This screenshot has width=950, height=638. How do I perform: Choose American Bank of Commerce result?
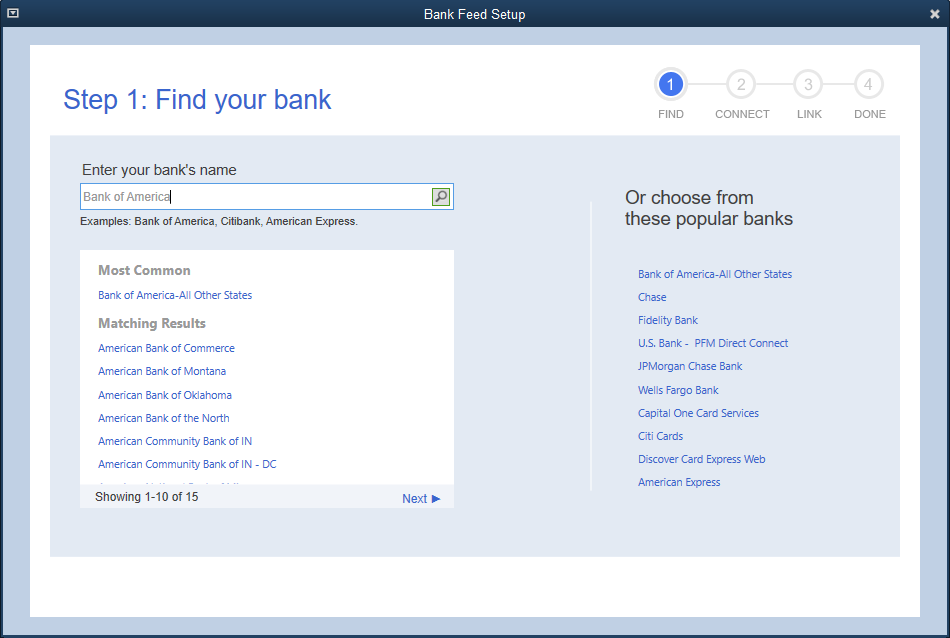[x=166, y=348]
